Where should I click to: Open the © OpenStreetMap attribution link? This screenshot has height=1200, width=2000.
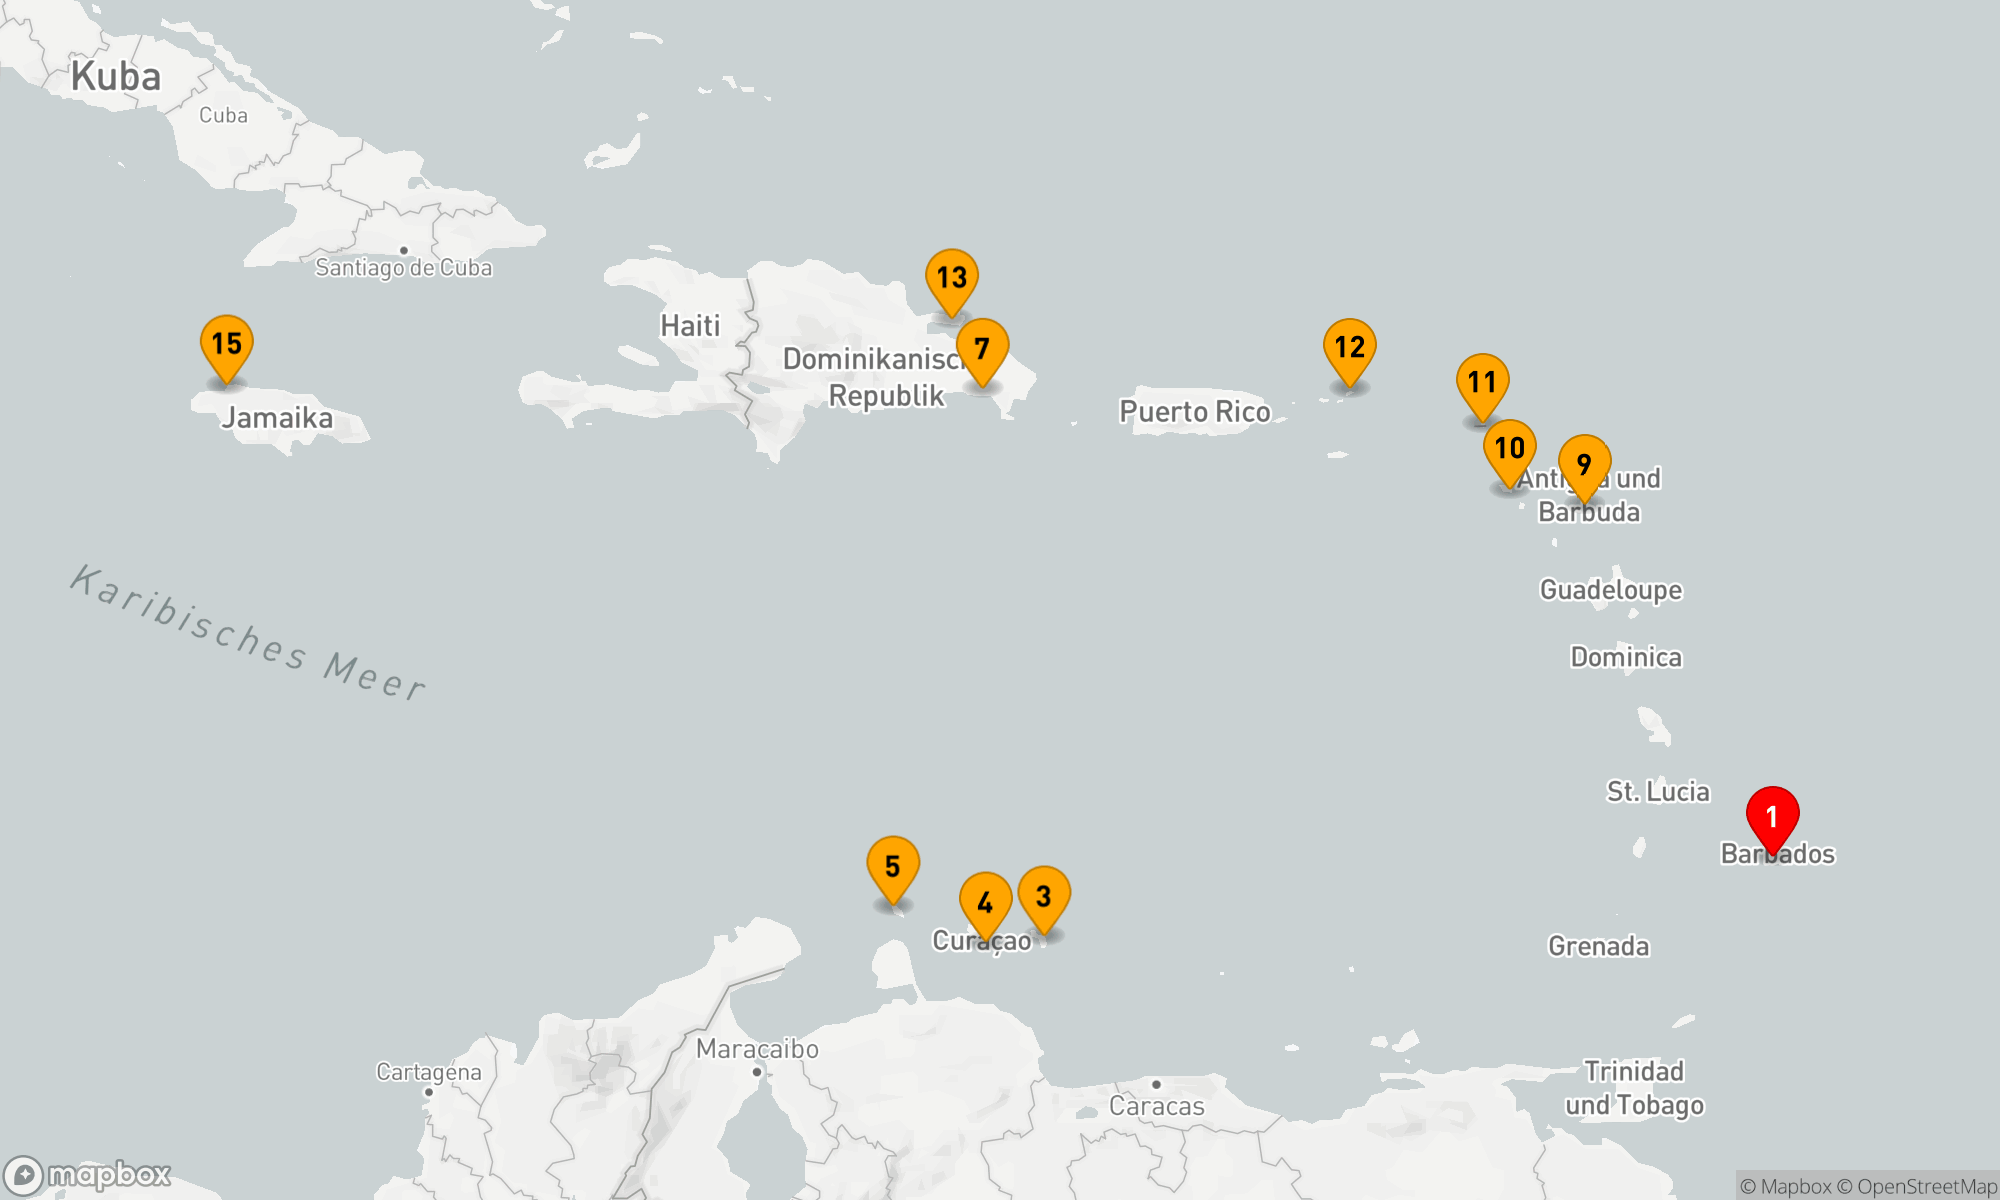coord(1916,1186)
